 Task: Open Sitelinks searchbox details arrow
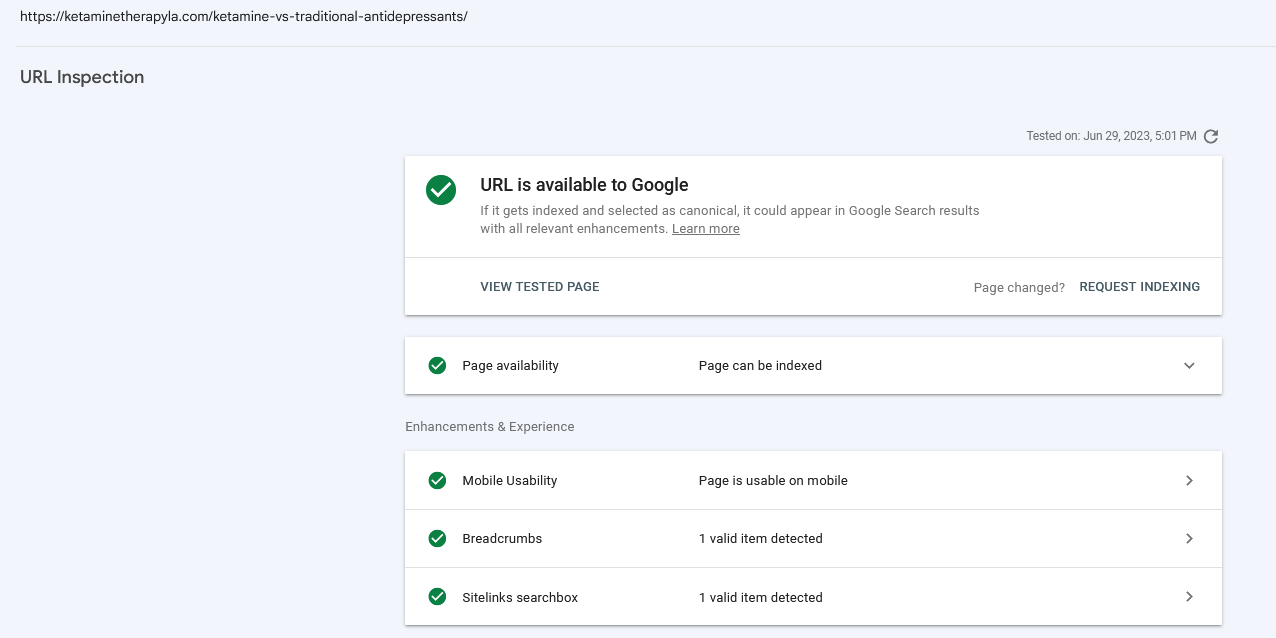tap(1189, 597)
